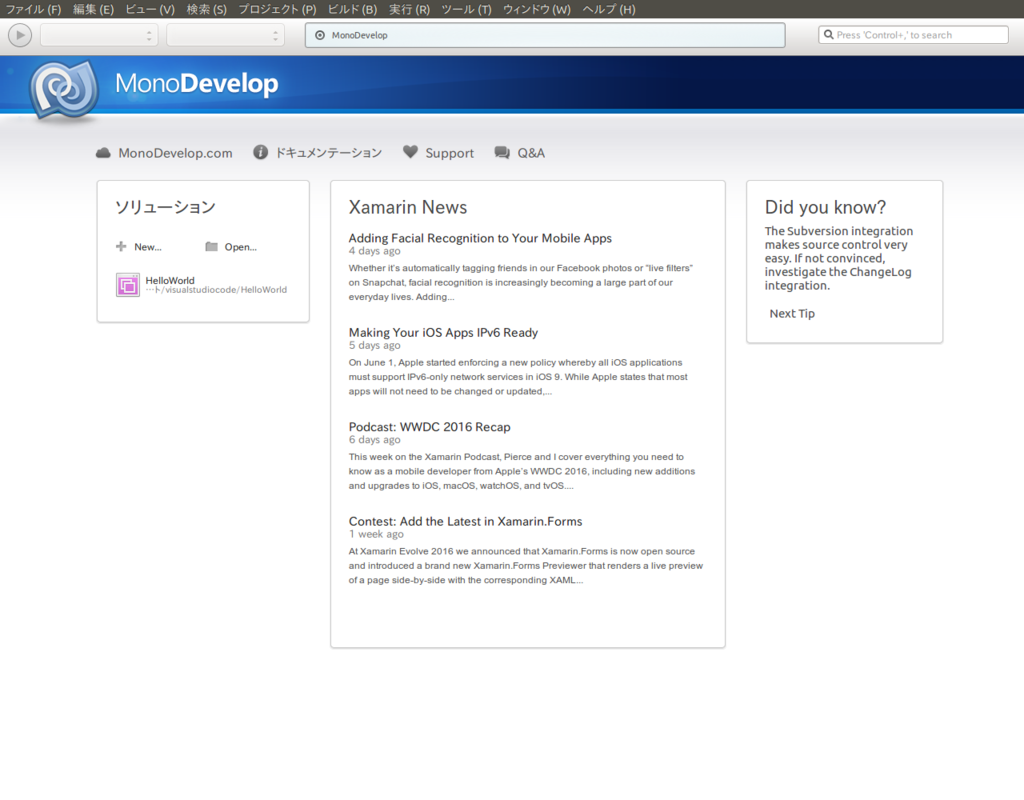
Task: Click the '4 days ago' timestamp
Action: [375, 251]
